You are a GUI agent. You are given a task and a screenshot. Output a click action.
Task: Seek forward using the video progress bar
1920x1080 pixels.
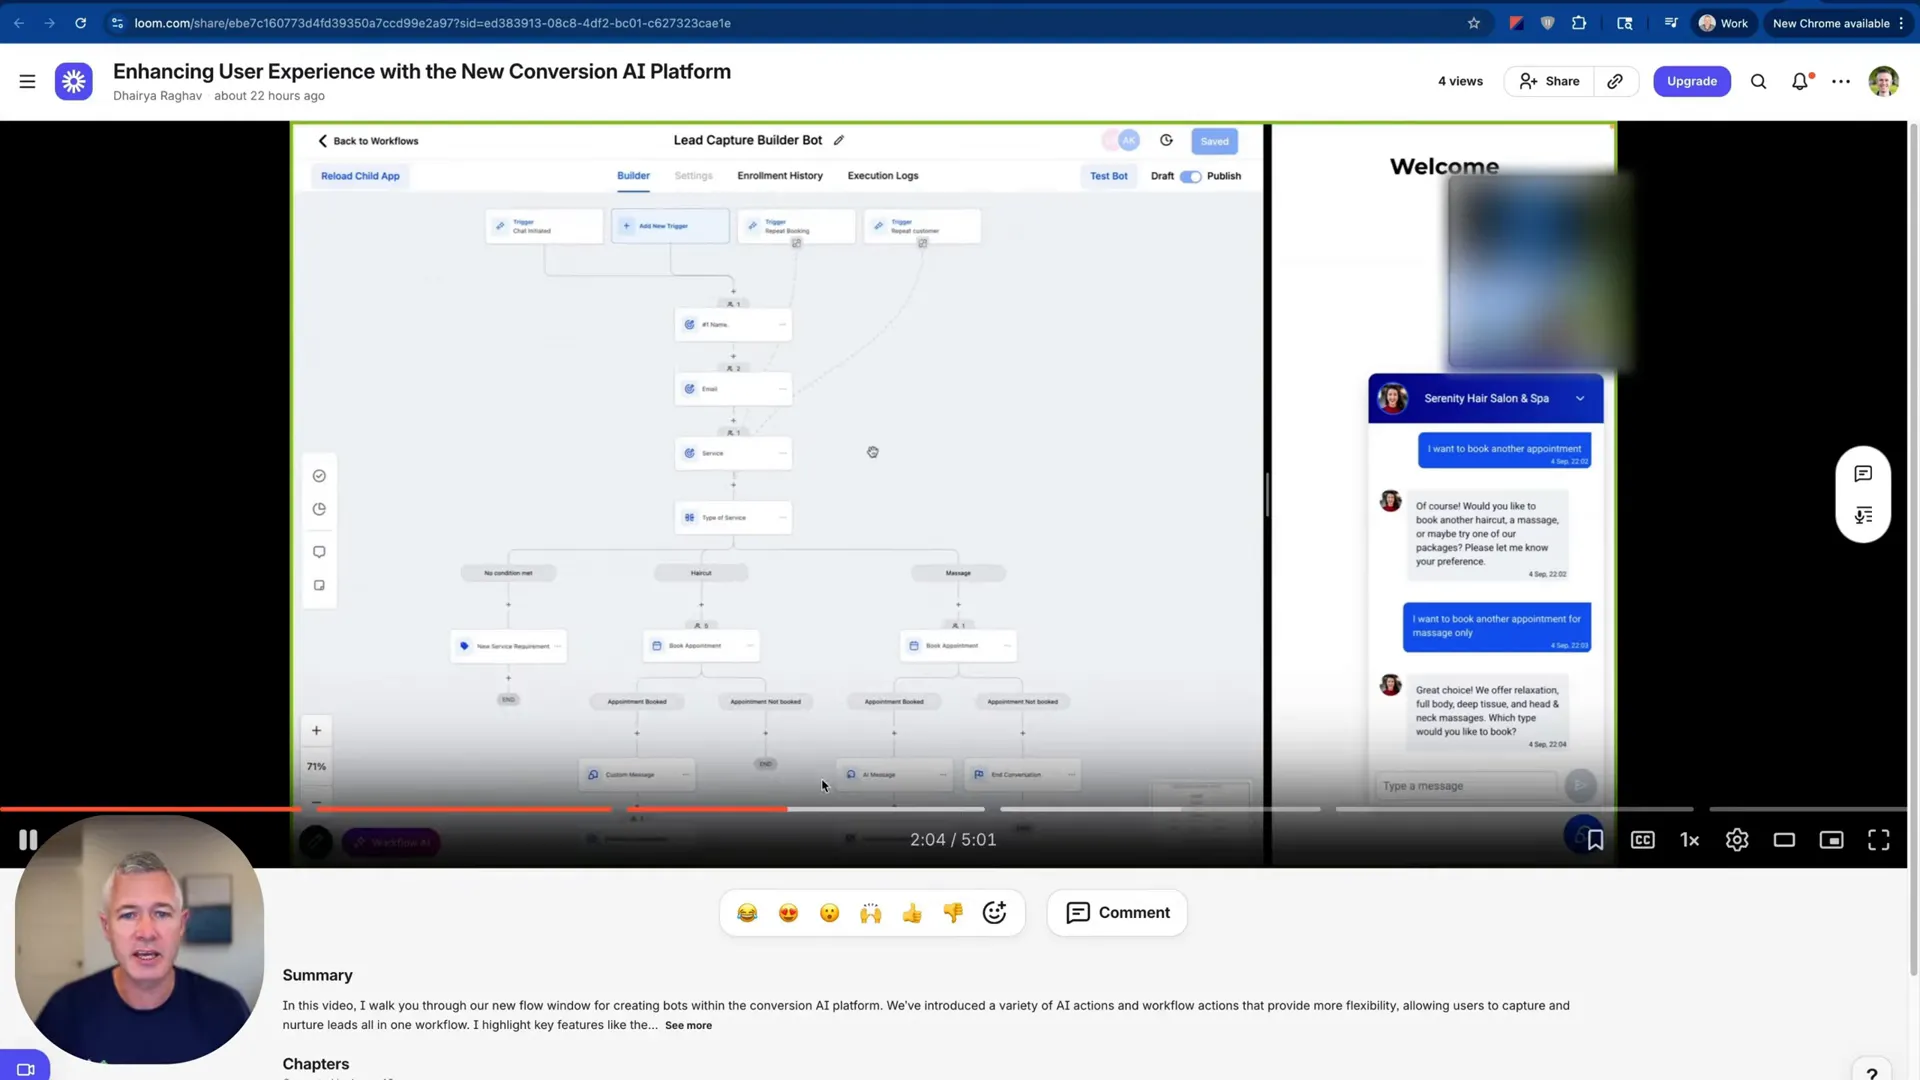[x=1150, y=809]
